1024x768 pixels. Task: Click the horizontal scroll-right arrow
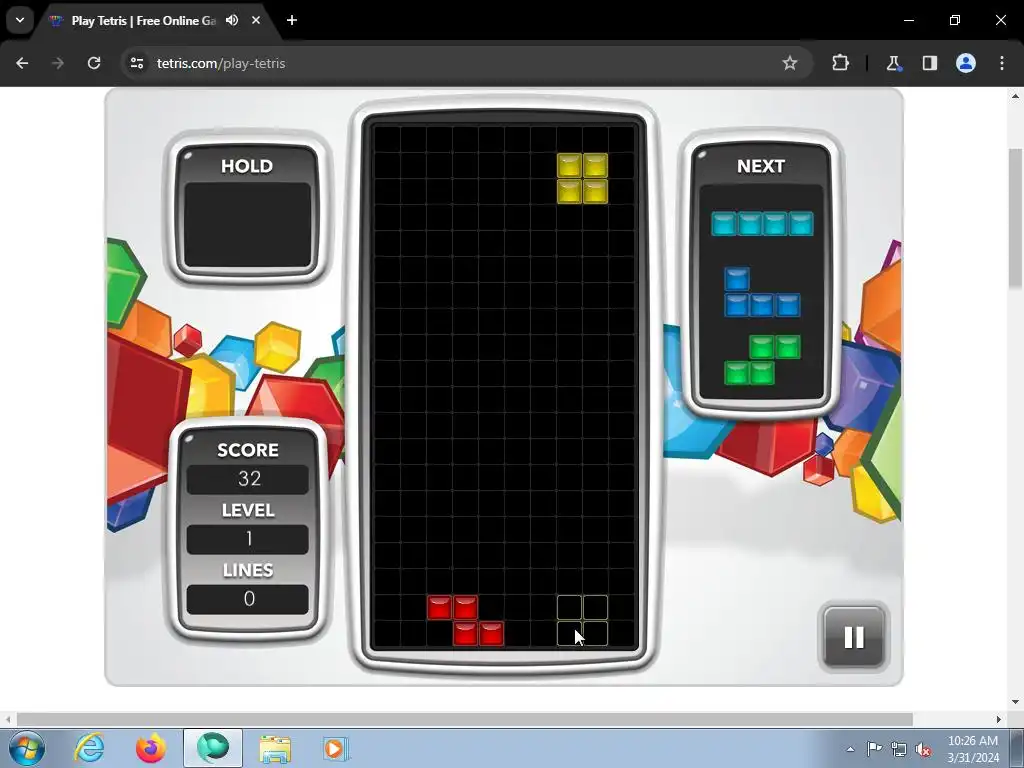click(999, 719)
